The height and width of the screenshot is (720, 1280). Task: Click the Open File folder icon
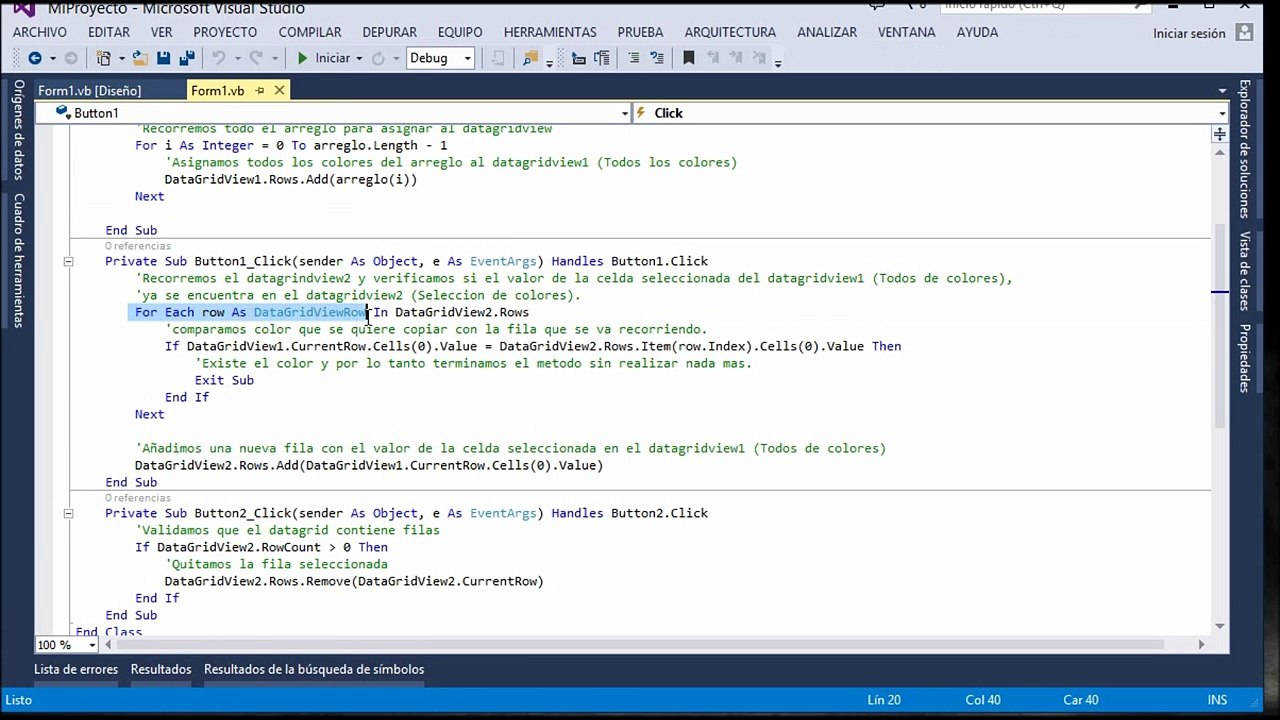pos(140,58)
